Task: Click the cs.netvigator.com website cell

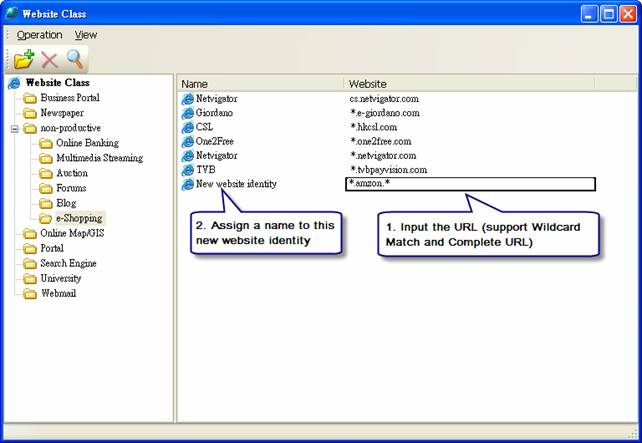Action: 384,99
